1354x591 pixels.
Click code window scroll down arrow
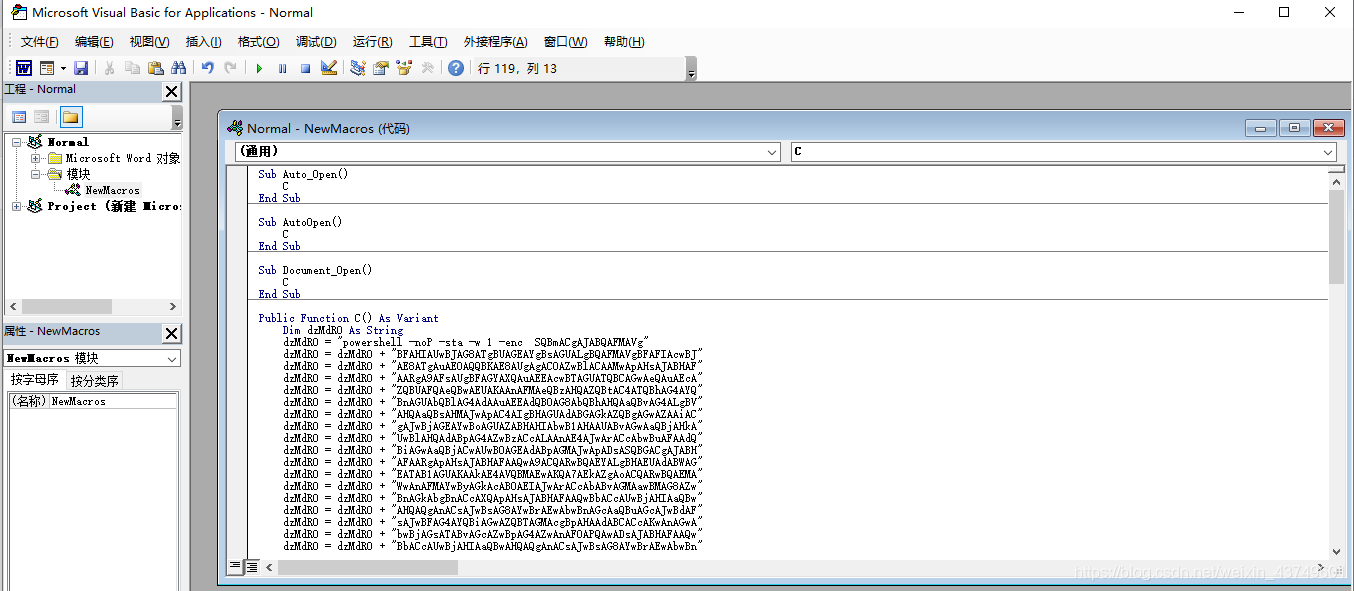1336,551
